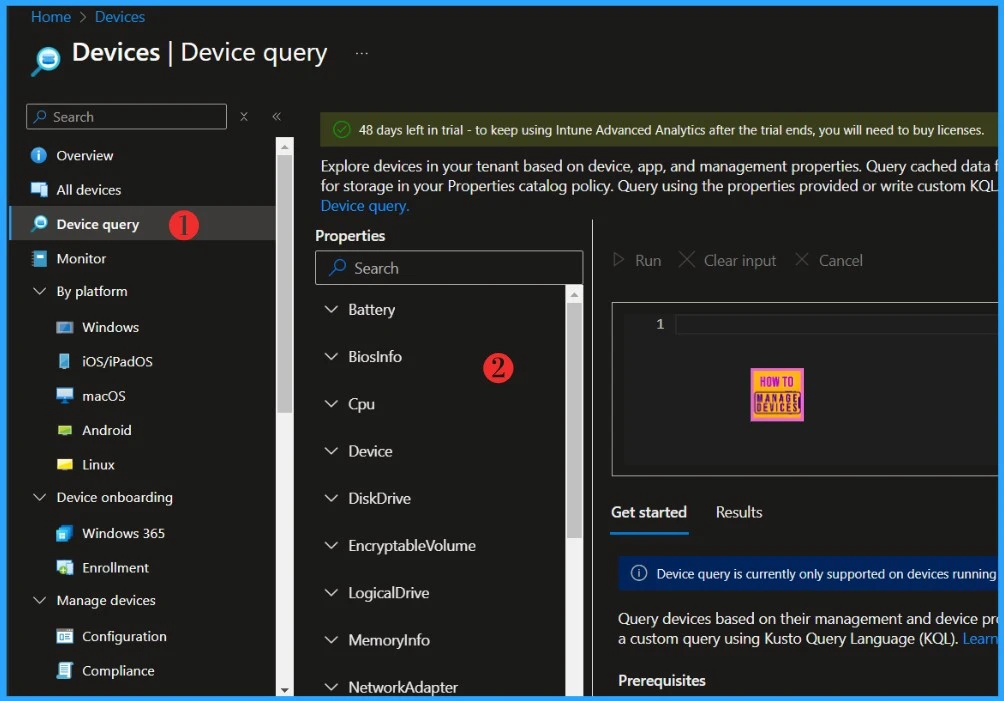
Task: Click the Windows 365 icon
Action: point(65,533)
